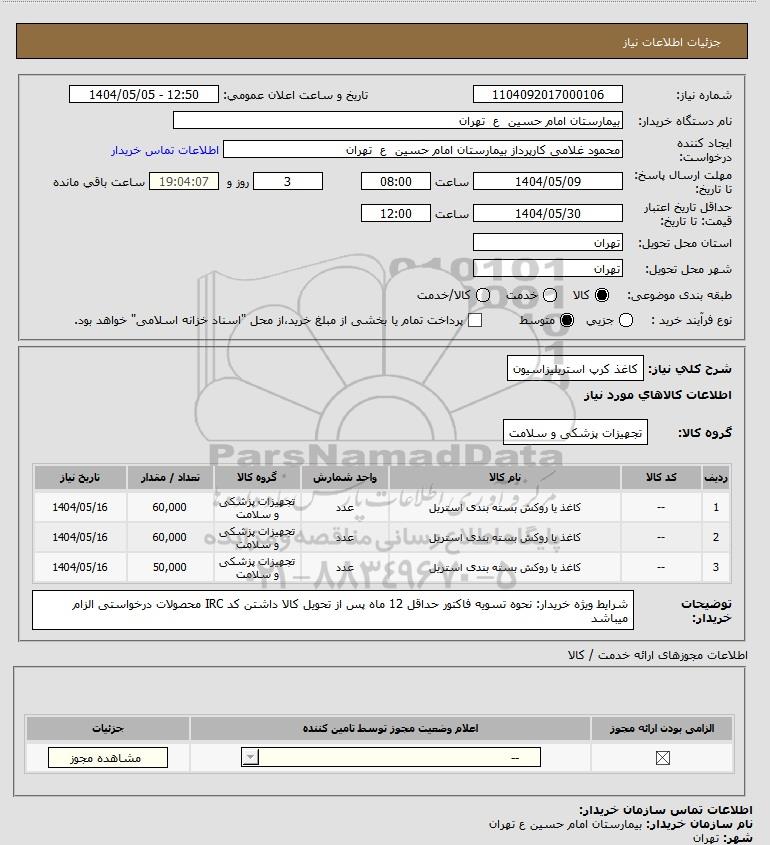Click price validity date 1404/05/30
The image size is (770, 845).
547,213
